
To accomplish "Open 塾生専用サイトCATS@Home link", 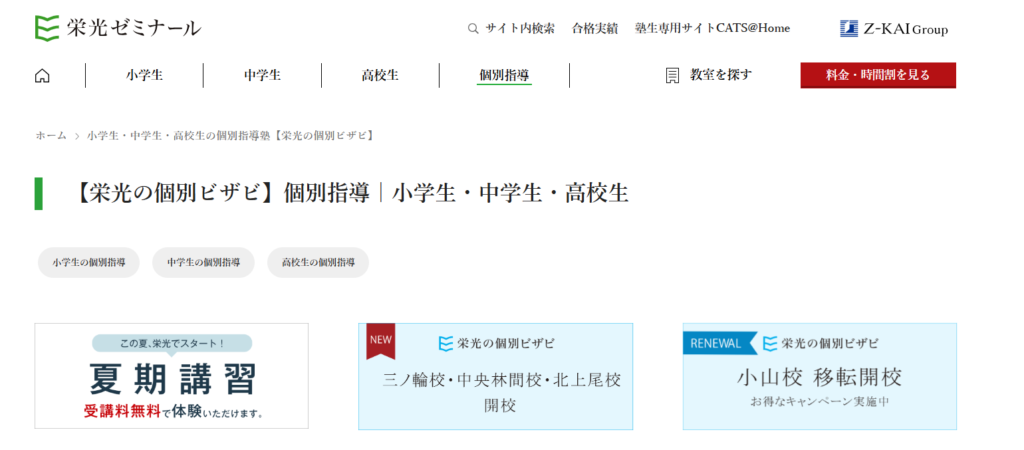I will [x=712, y=29].
